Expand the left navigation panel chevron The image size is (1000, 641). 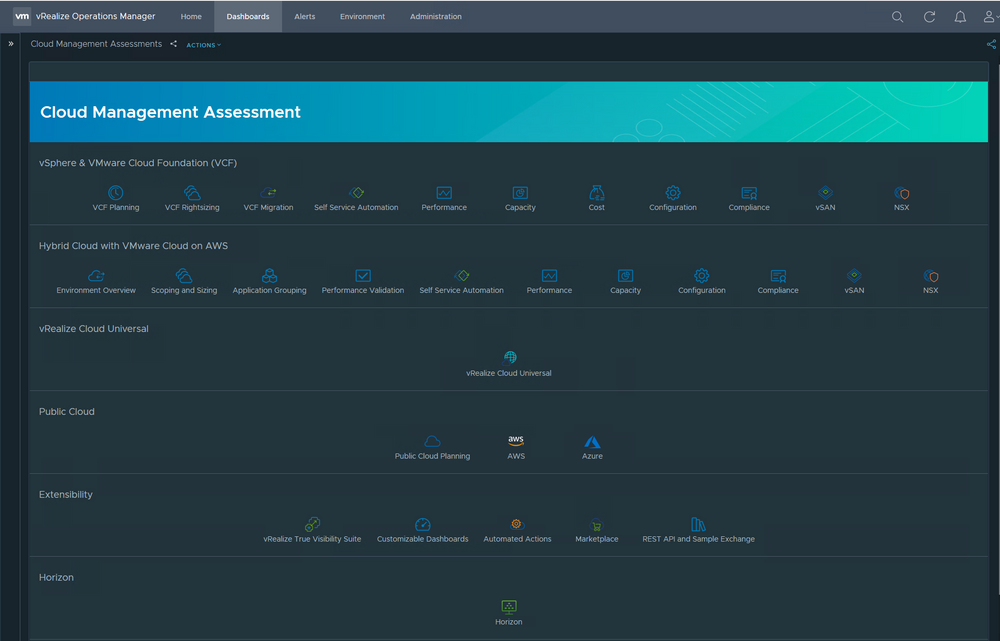pyautogui.click(x=11, y=44)
